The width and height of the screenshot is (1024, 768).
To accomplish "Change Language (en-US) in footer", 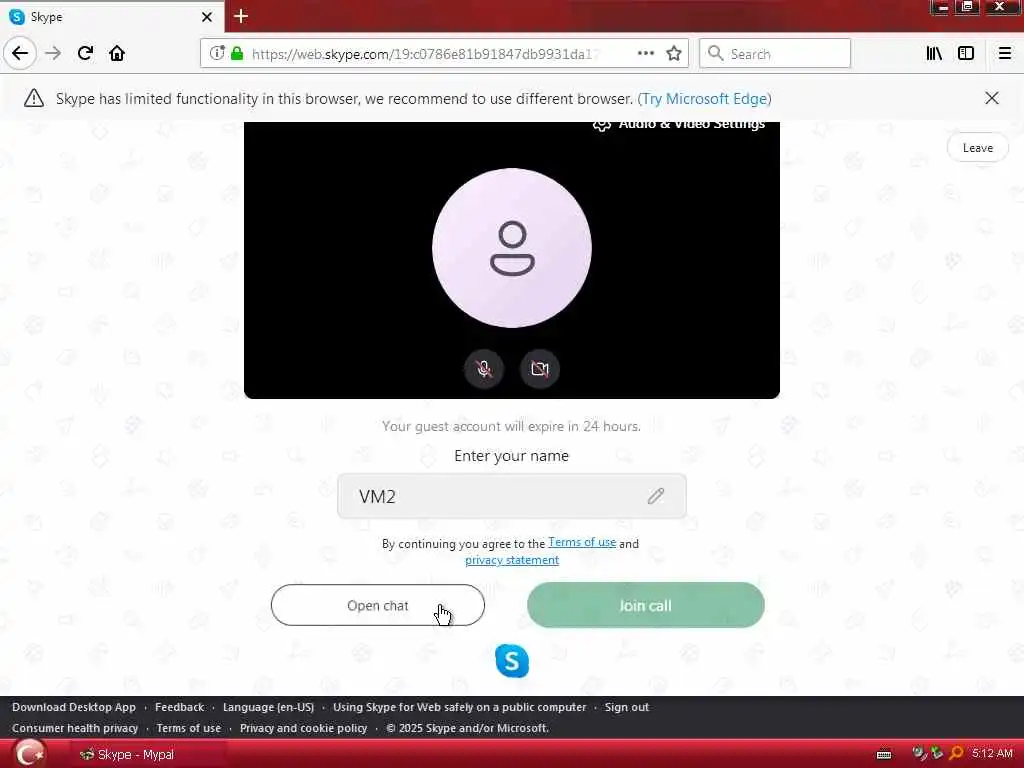I will tap(268, 707).
